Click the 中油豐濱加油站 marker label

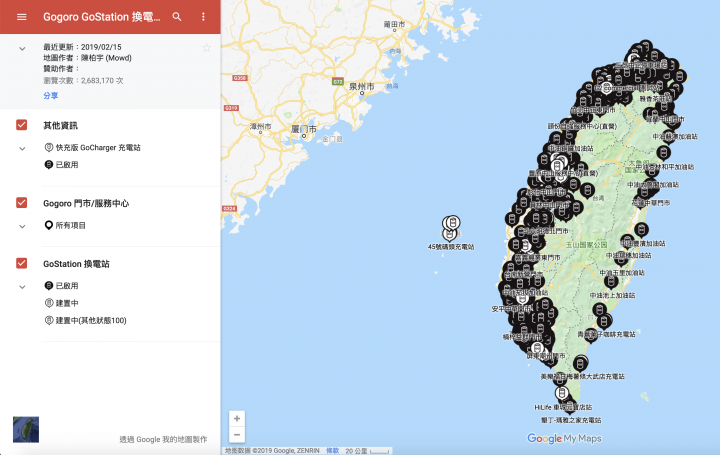click(x=642, y=243)
